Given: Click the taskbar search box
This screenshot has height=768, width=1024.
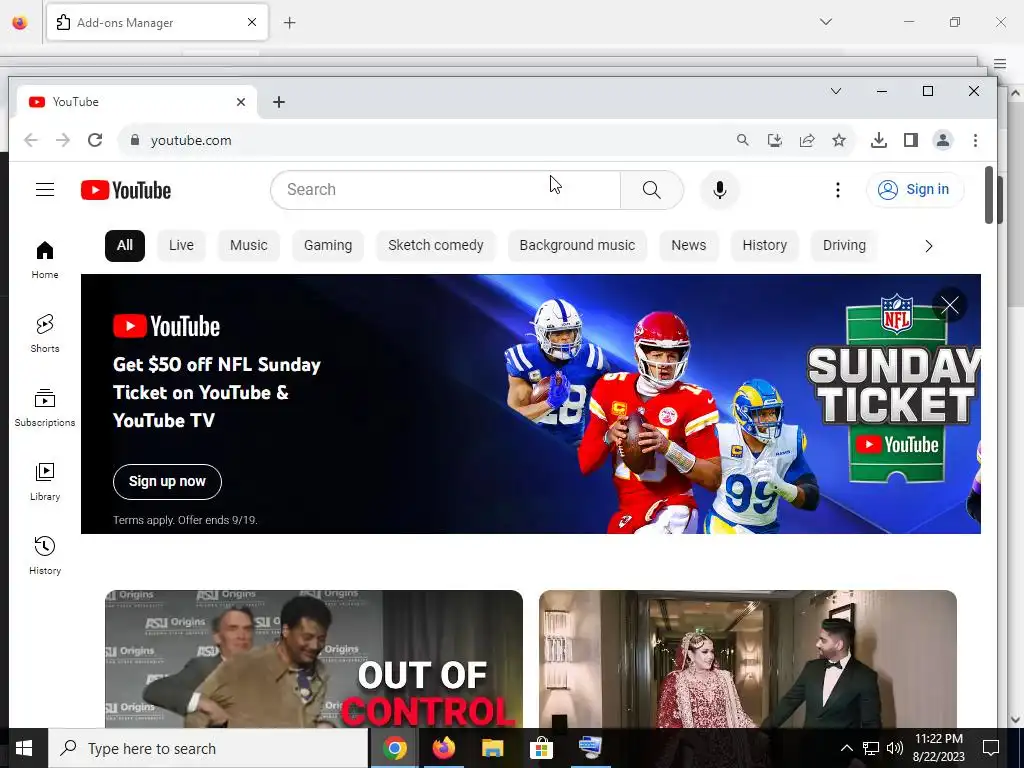Looking at the screenshot, I should 208,748.
